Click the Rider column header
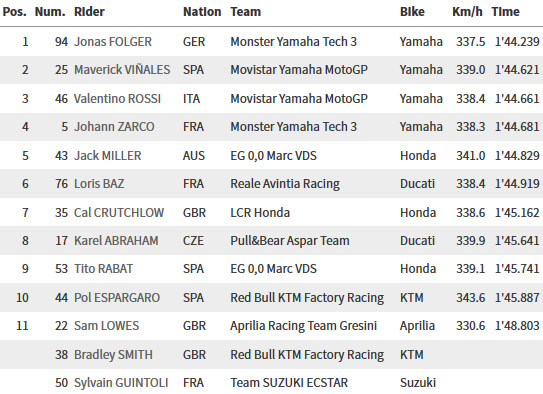Image resolution: width=543 pixels, height=394 pixels. pos(89,12)
